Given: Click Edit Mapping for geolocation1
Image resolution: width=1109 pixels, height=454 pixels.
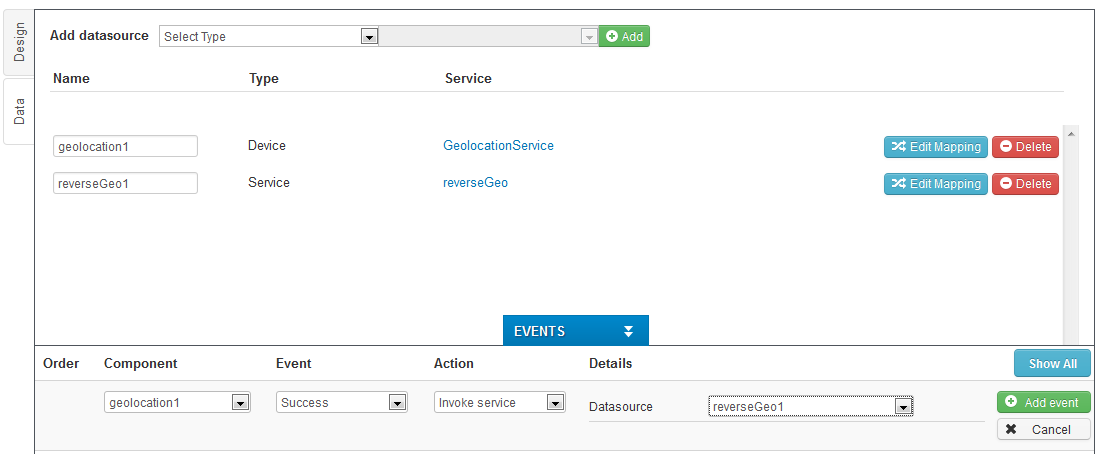Looking at the screenshot, I should coord(935,147).
